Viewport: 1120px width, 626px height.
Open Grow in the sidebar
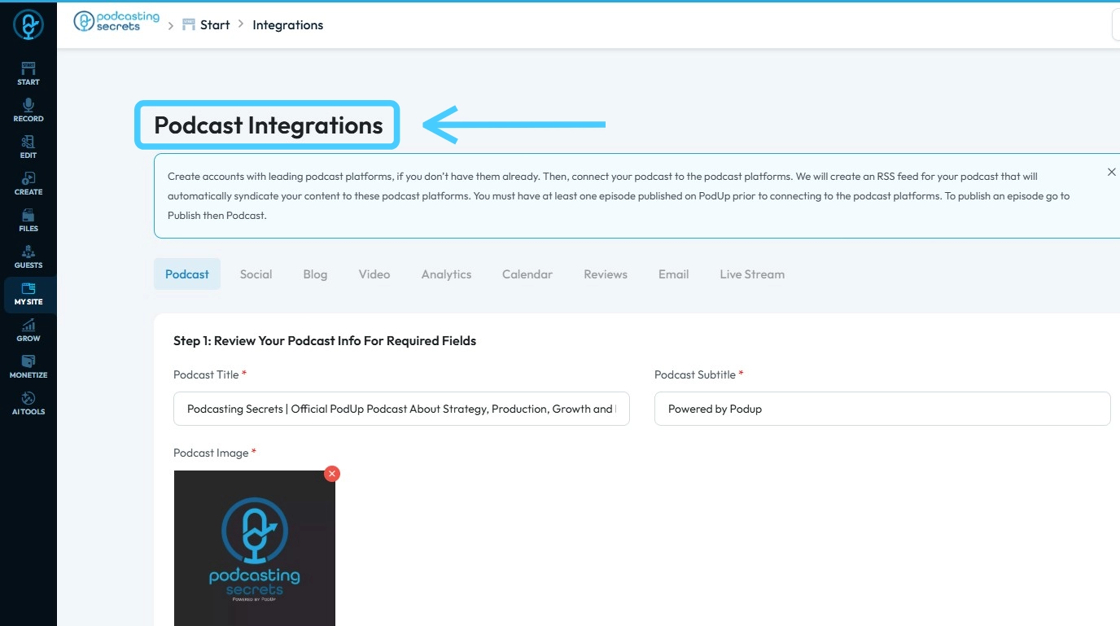[29, 330]
